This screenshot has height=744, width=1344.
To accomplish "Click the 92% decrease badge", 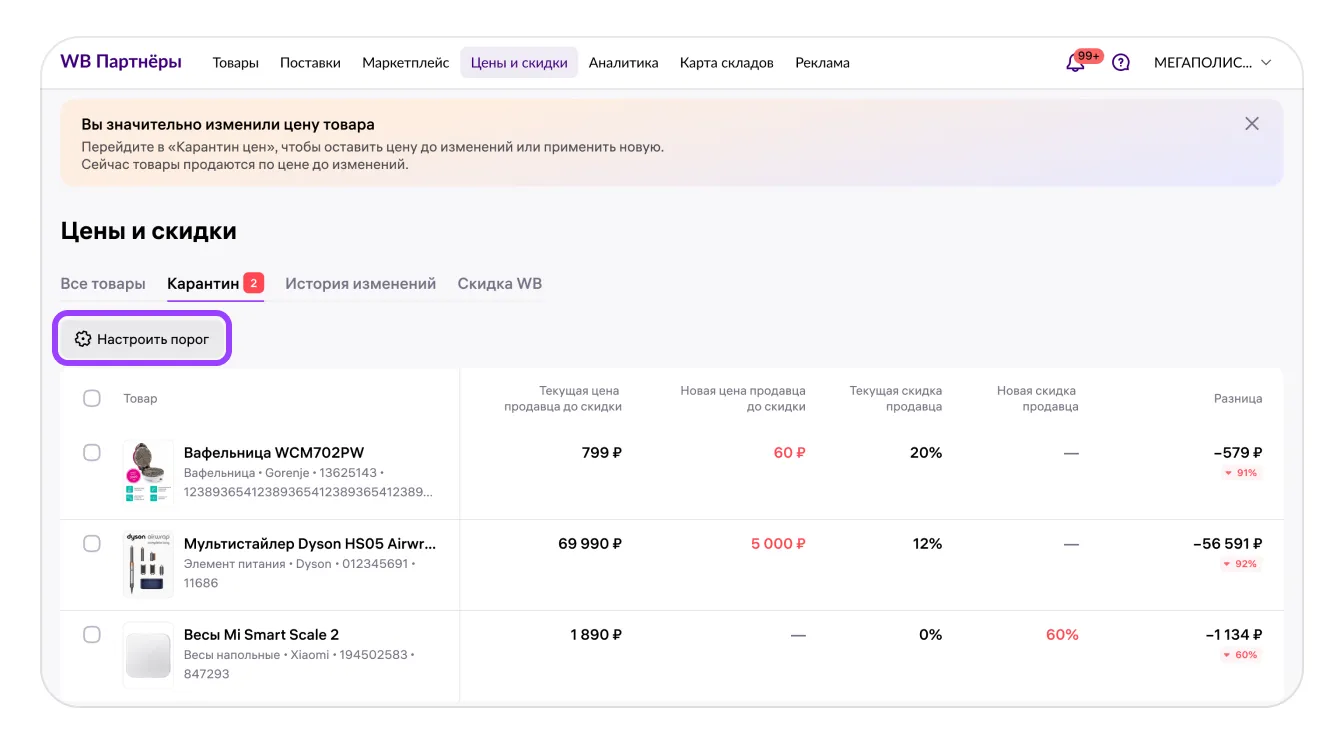I will click(x=1241, y=564).
